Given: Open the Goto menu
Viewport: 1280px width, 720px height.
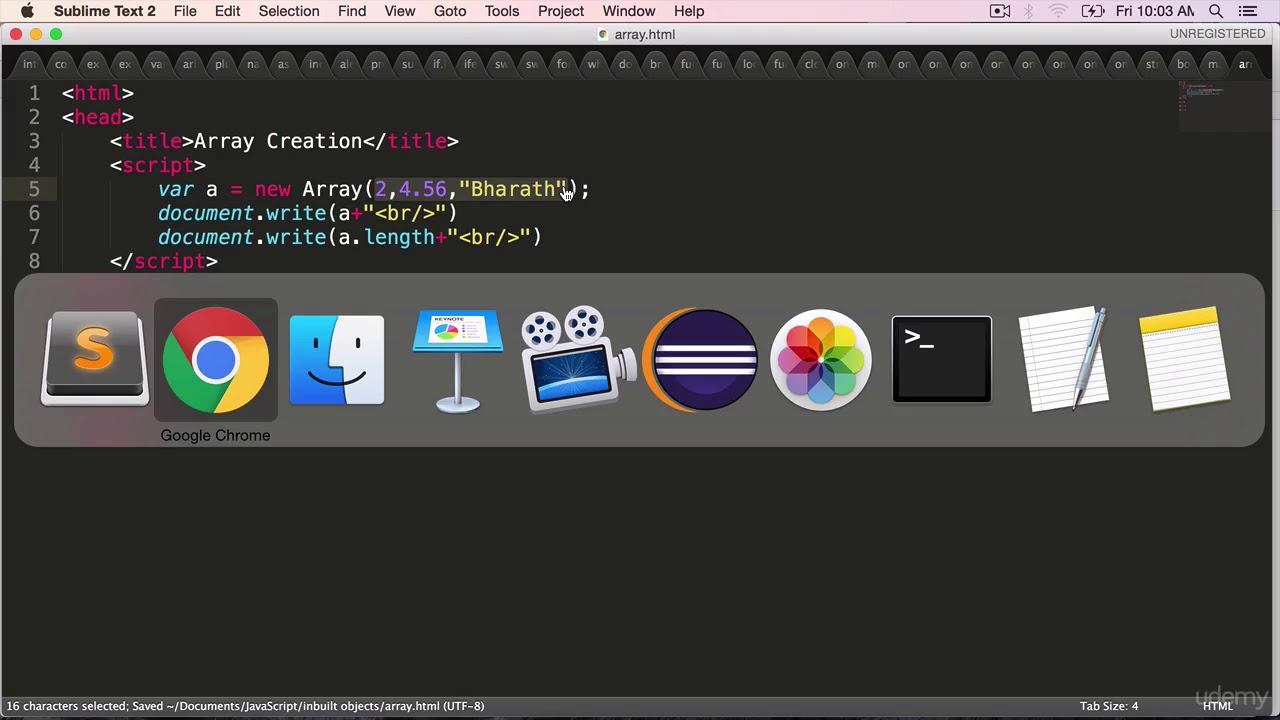Looking at the screenshot, I should (x=450, y=11).
